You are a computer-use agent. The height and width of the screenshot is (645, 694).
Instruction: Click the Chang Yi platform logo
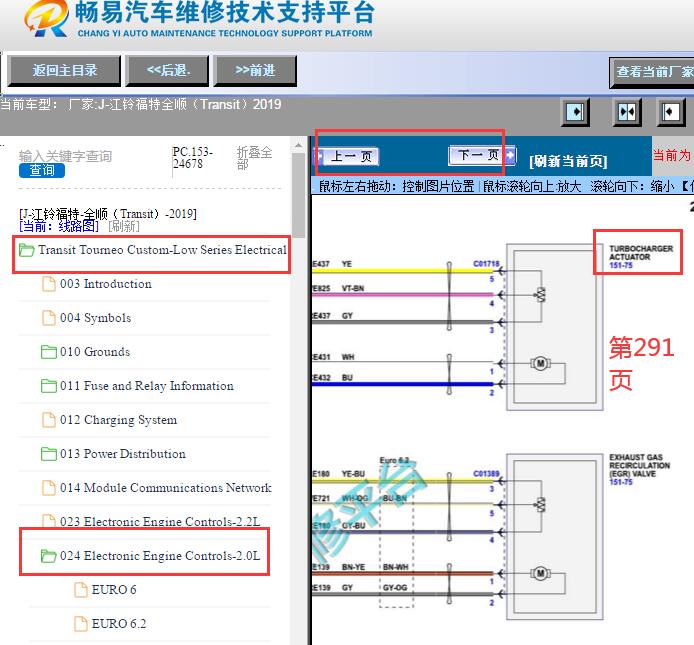[46, 19]
